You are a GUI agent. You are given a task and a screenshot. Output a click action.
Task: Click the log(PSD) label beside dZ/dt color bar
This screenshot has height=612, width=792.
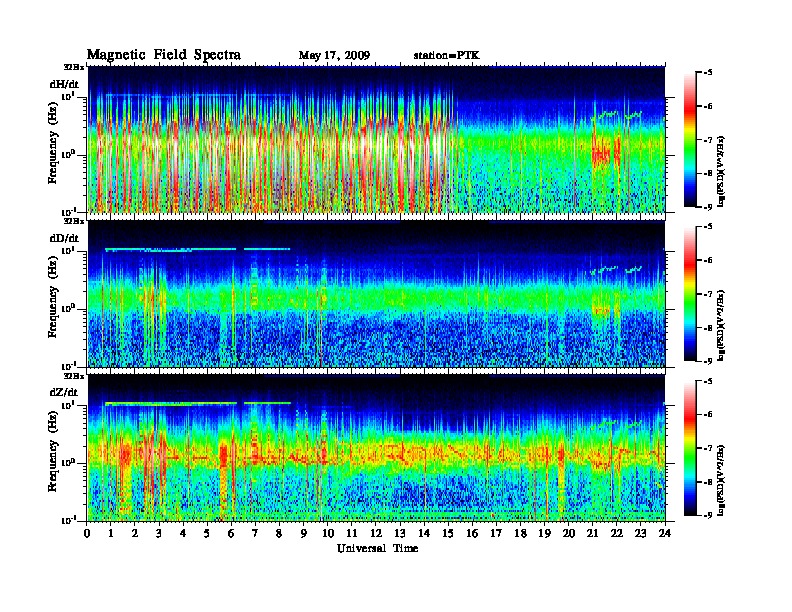tap(721, 479)
